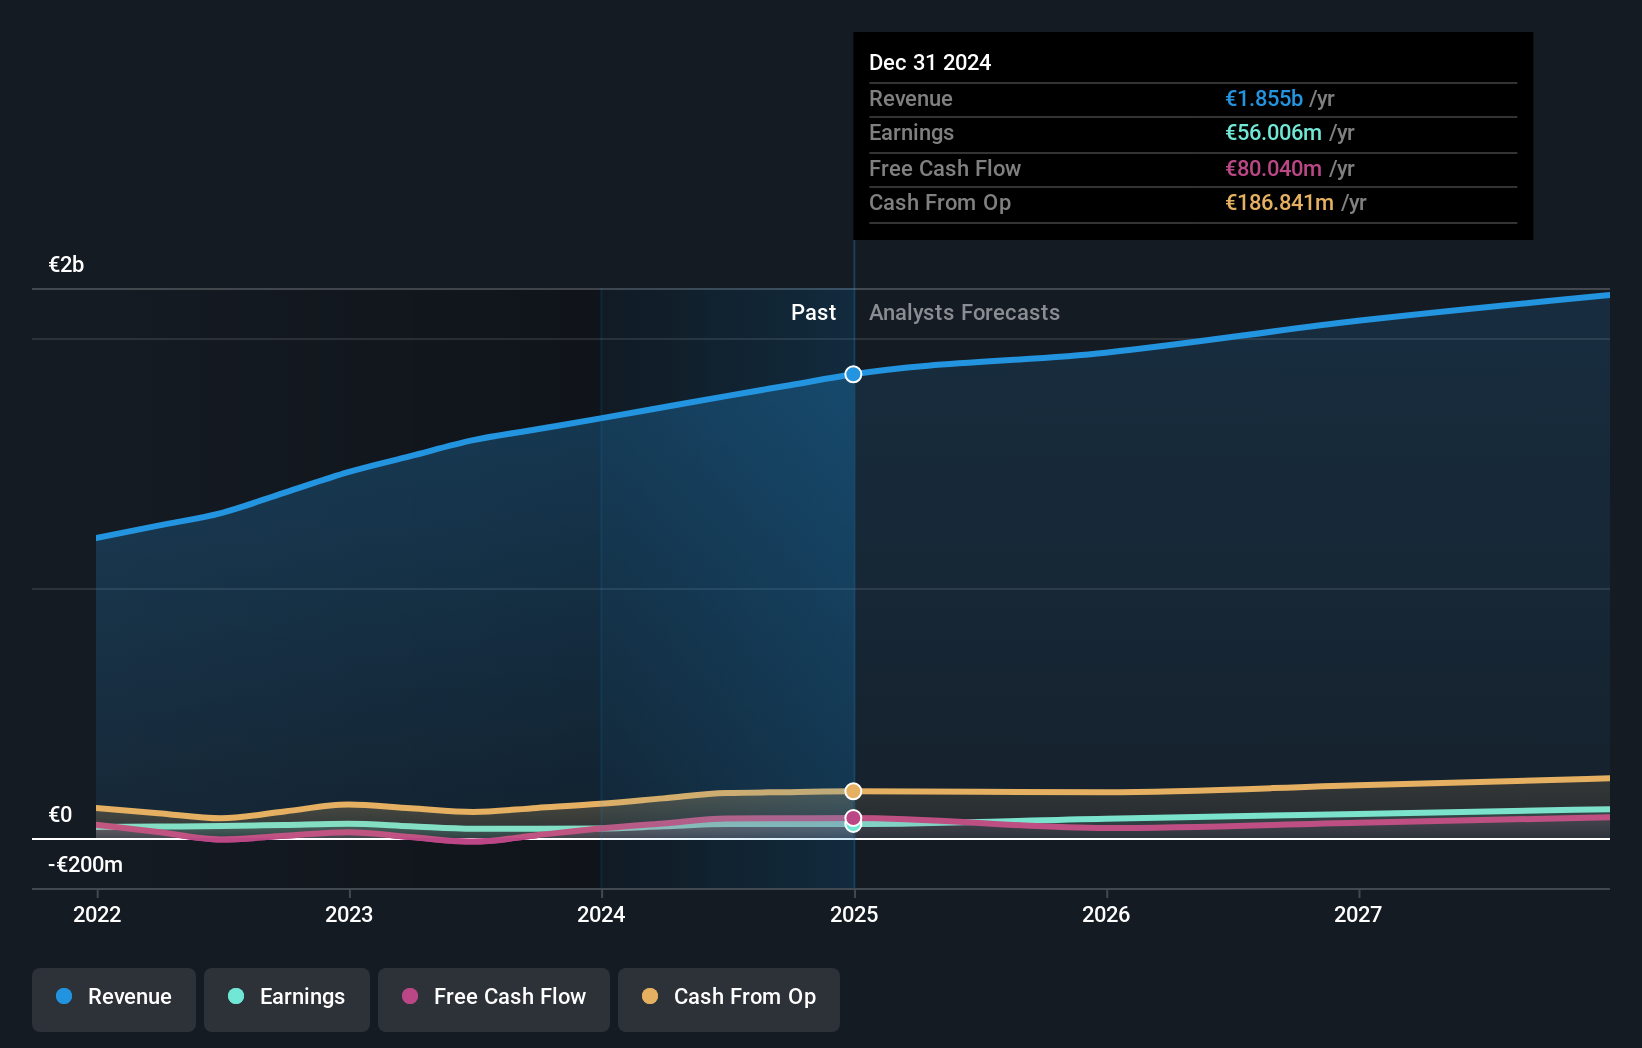Click the €80.040m free cash flow value
This screenshot has width=1642, height=1048.
[x=1274, y=168]
